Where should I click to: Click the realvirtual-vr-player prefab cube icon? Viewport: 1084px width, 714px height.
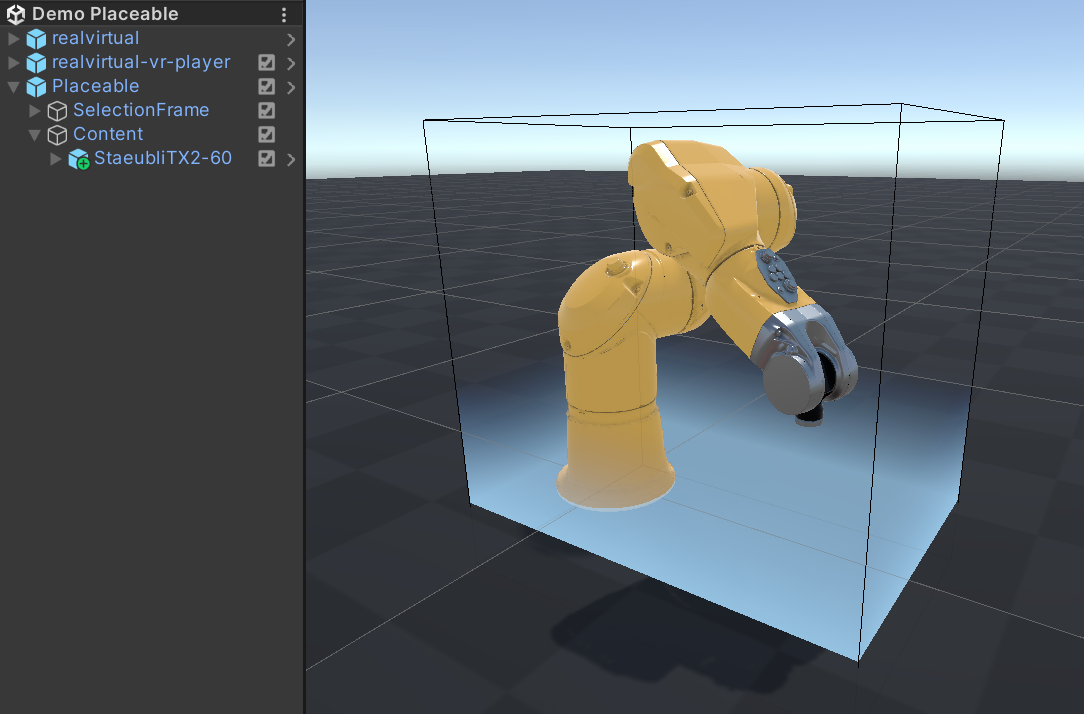tap(37, 63)
